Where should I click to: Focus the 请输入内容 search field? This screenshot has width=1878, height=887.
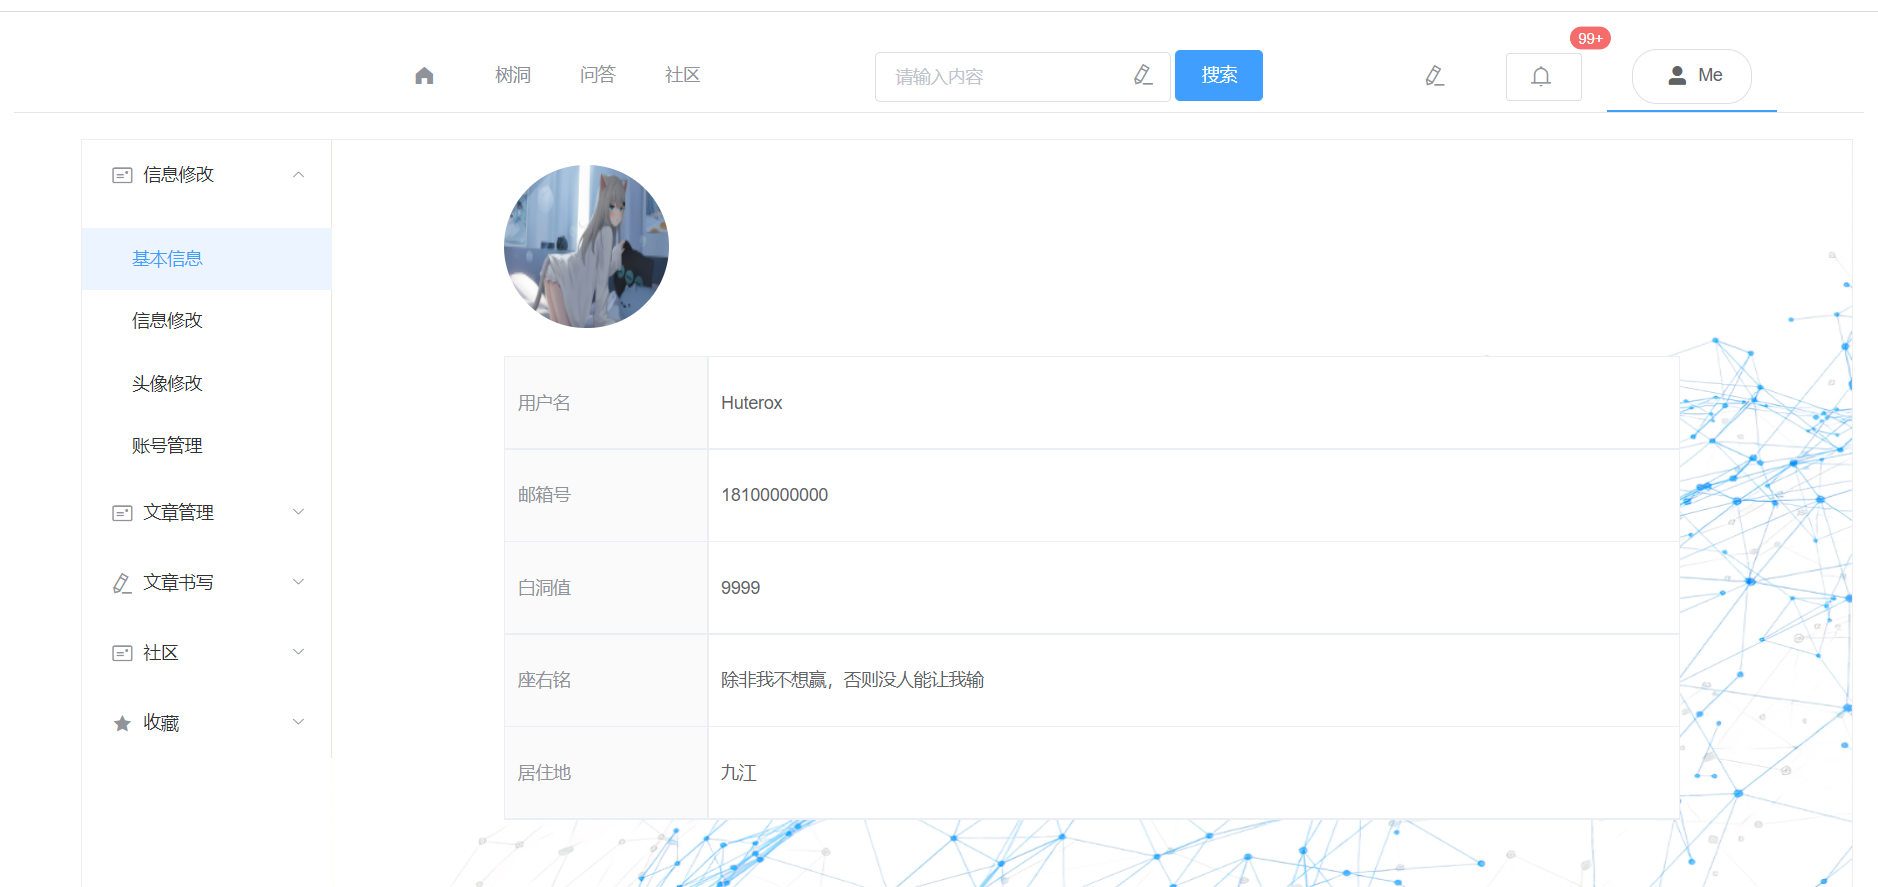[1023, 77]
